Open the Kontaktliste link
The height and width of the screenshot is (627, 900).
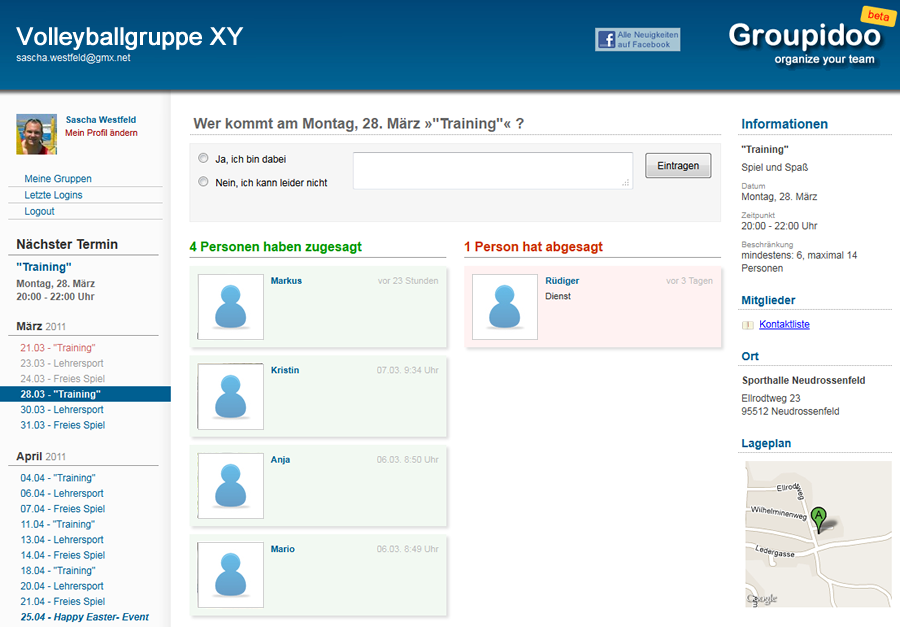[x=784, y=324]
